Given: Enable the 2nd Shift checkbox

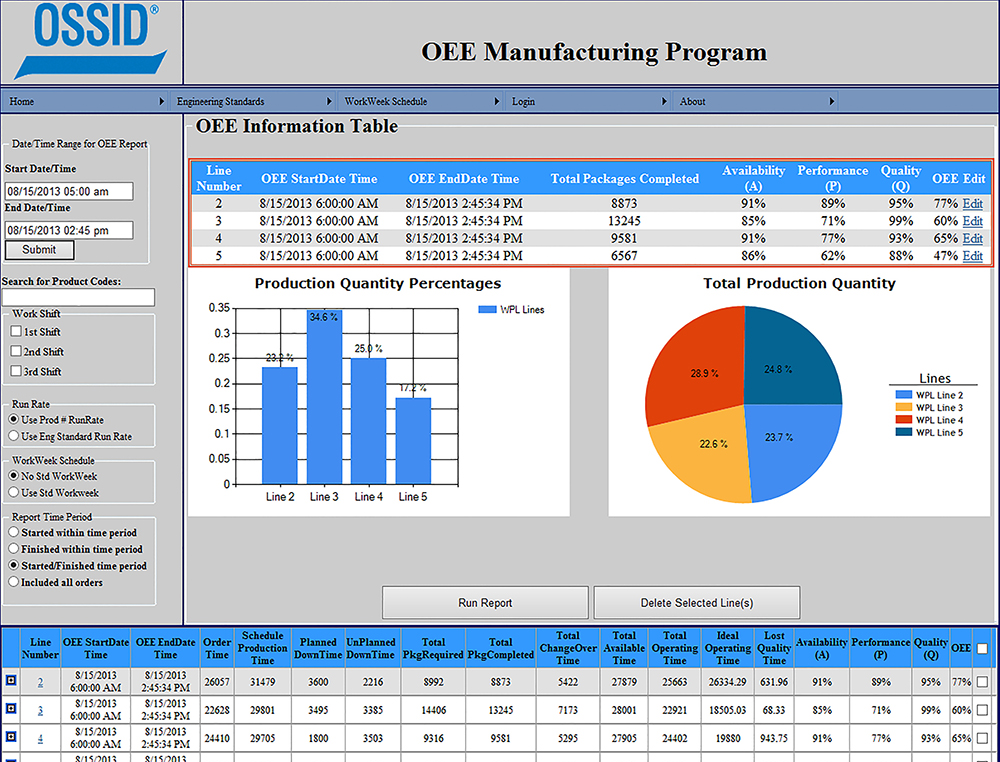Looking at the screenshot, I should point(16,351).
